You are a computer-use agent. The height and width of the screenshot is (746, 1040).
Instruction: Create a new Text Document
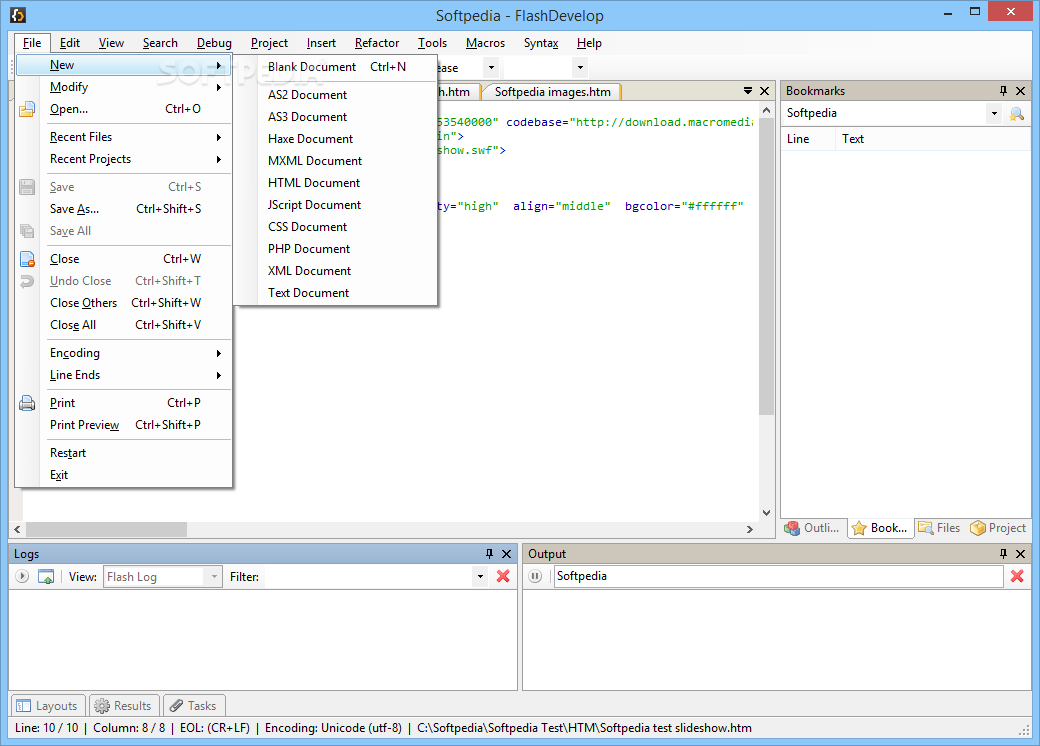tap(337, 292)
